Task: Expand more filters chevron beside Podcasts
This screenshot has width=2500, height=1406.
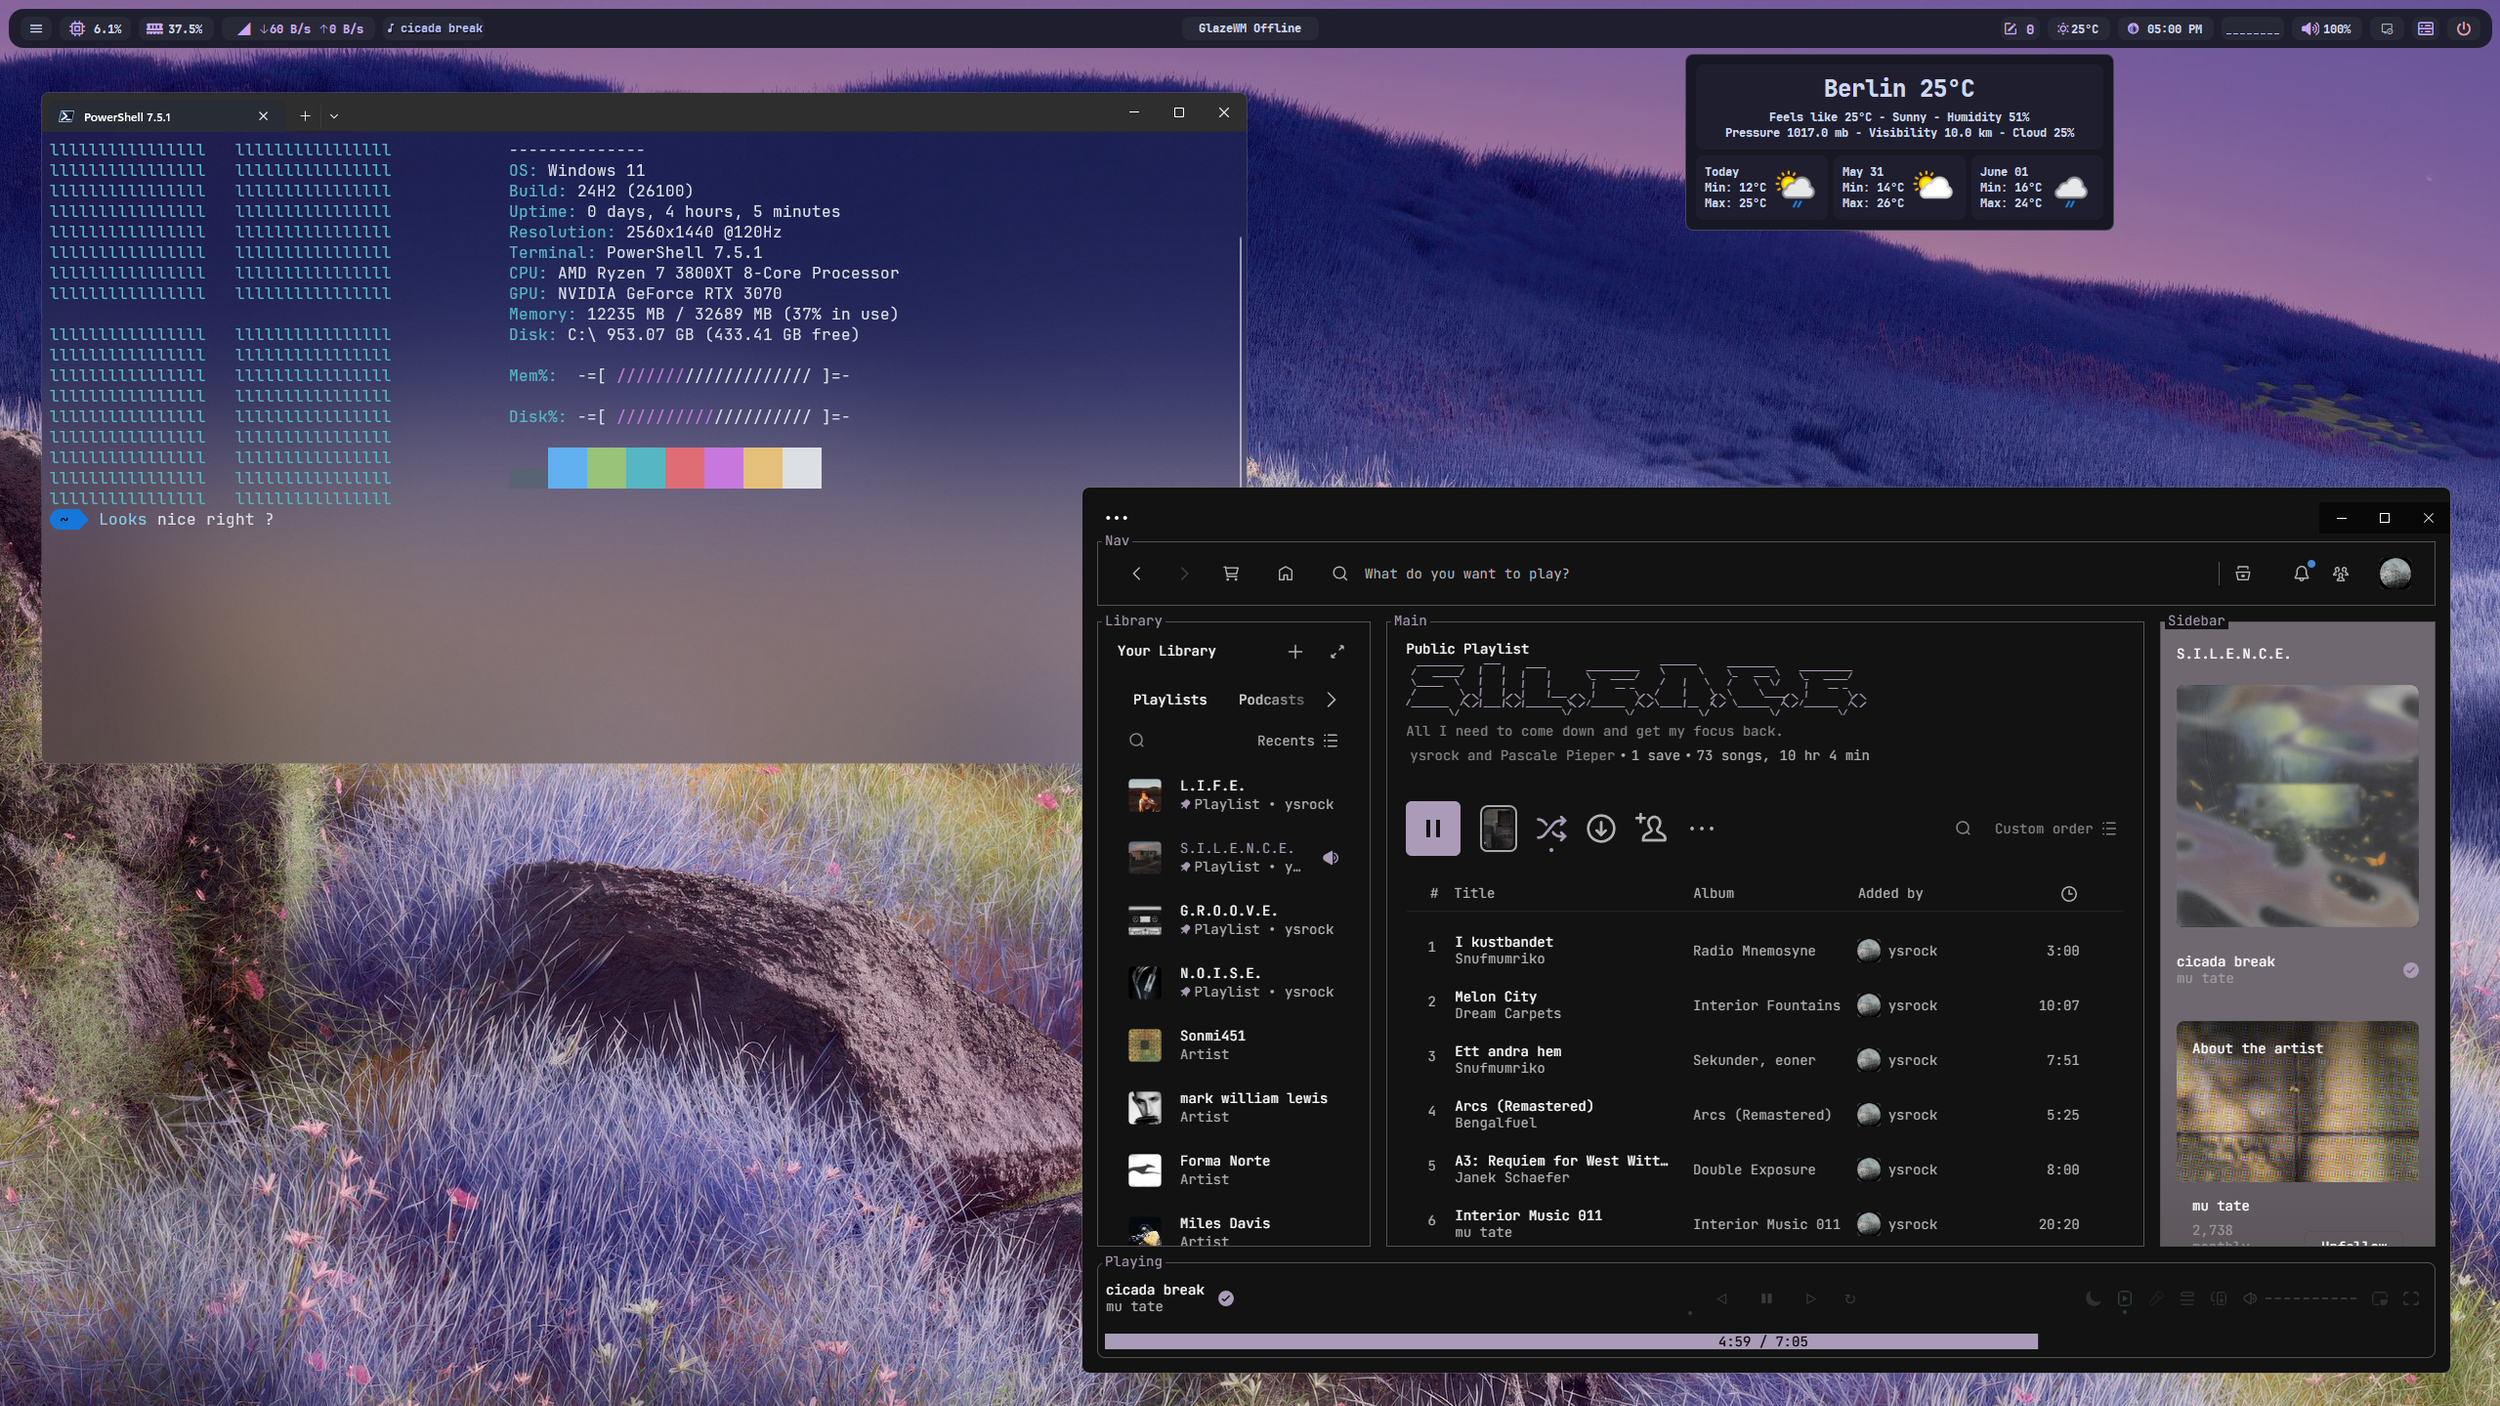Action: pos(1331,700)
